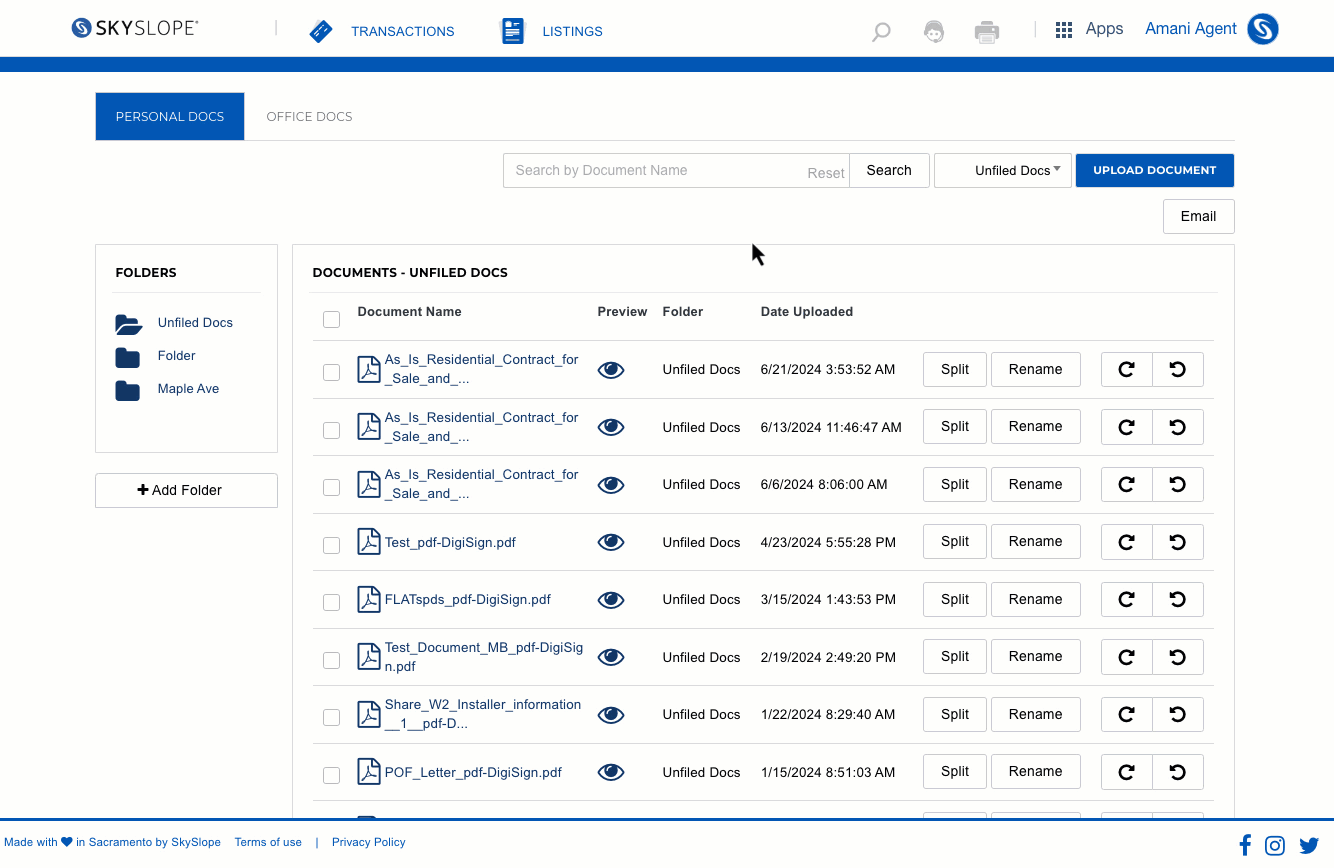Open the Facebook icon in footer
The height and width of the screenshot is (868, 1334).
pyautogui.click(x=1245, y=845)
